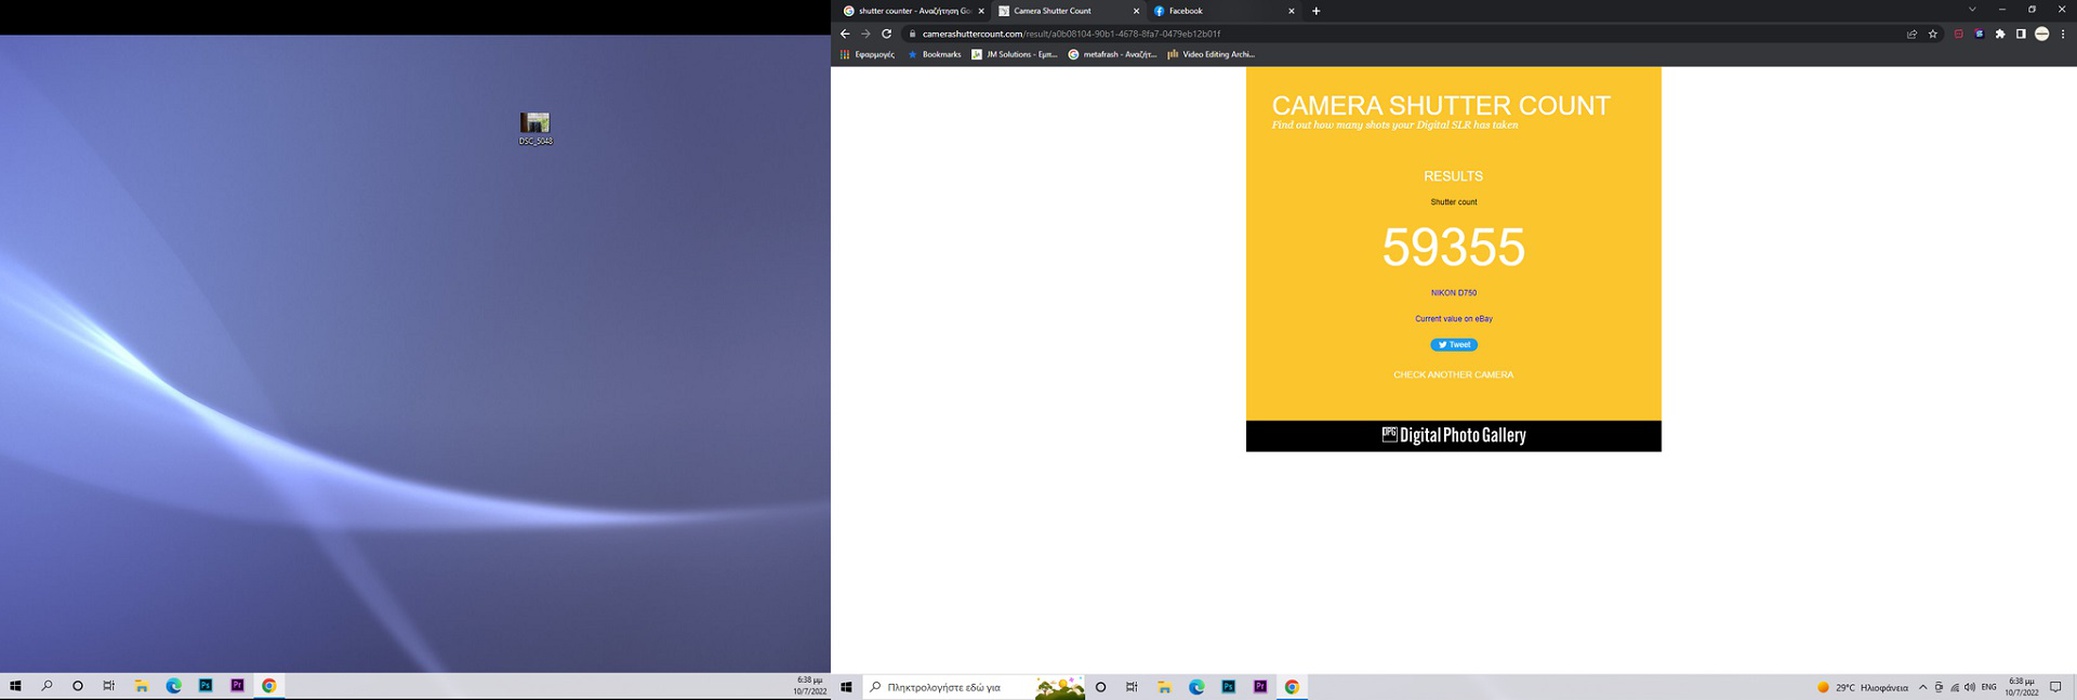Screen dimensions: 2077x700
Task: Click the camerashuttercount.com address bar
Action: coord(1400,34)
